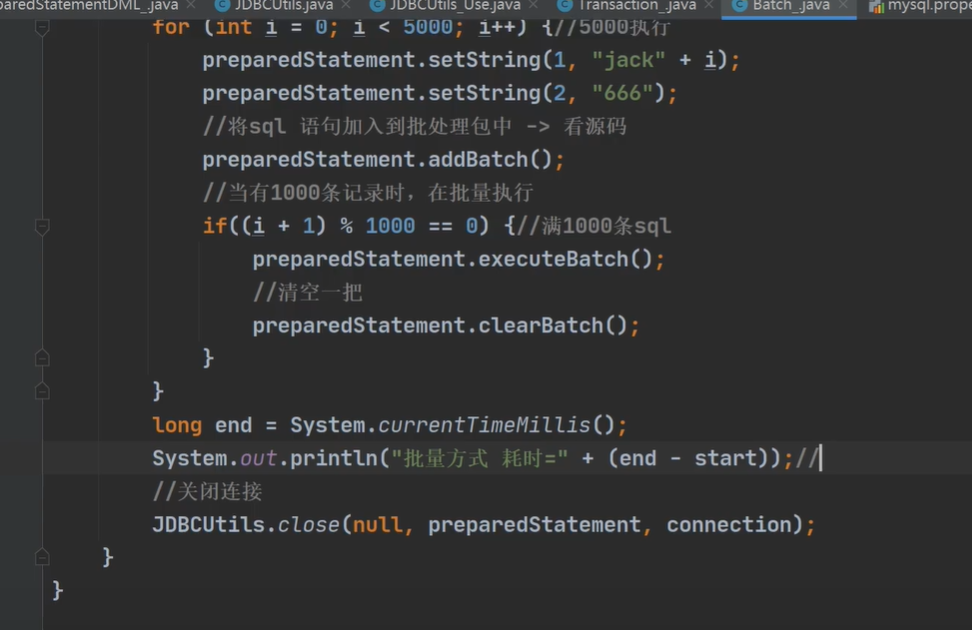Click the fold-end marker beside the if closing brace
Viewport: 972px width, 630px height.
pyautogui.click(x=42, y=358)
